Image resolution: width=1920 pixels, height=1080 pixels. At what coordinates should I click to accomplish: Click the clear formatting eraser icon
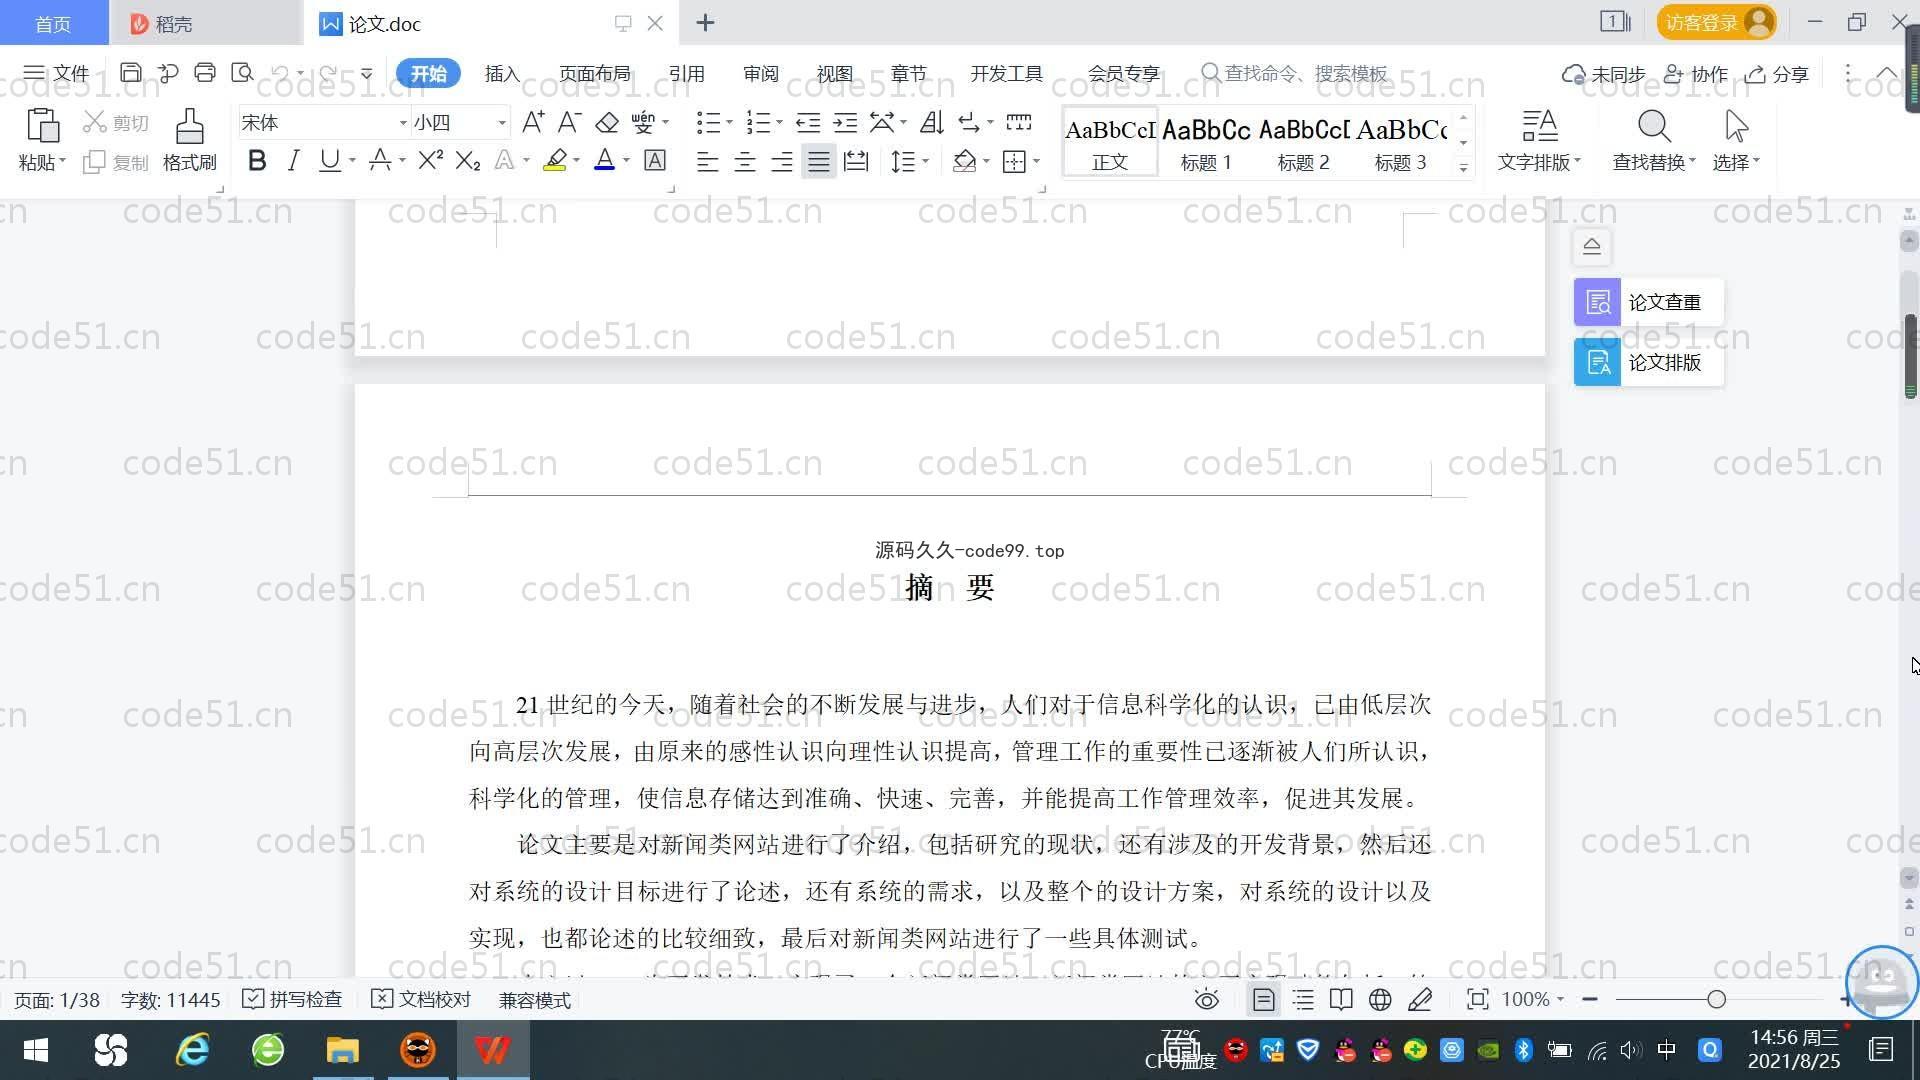coord(607,123)
